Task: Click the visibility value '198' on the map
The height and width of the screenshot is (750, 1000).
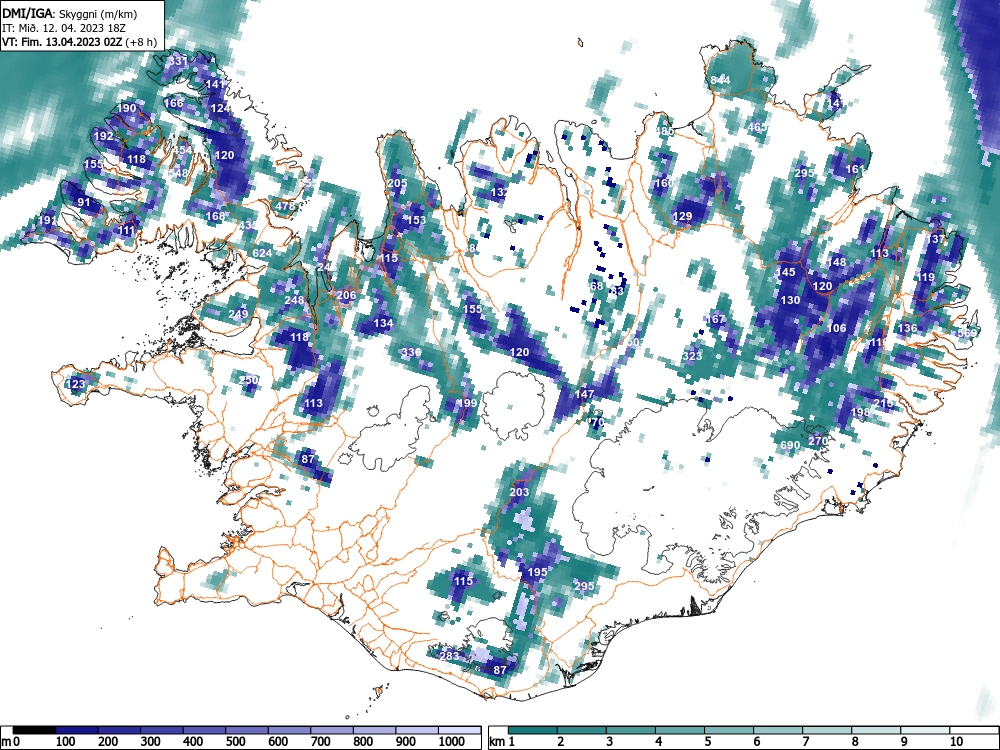Action: coord(860,412)
